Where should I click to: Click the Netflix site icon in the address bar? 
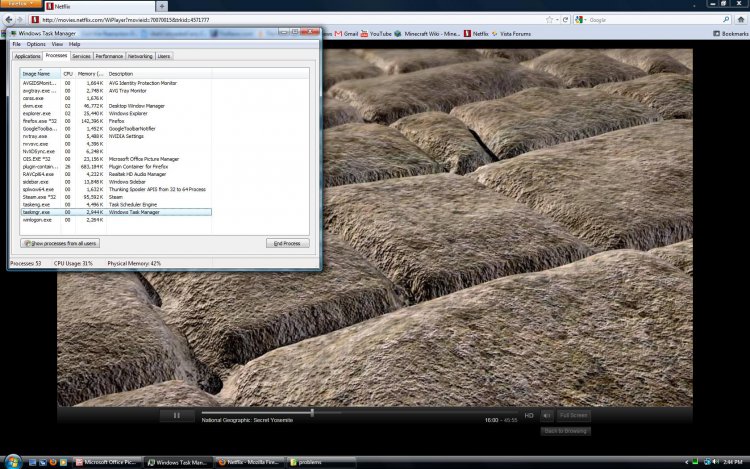coord(34,20)
